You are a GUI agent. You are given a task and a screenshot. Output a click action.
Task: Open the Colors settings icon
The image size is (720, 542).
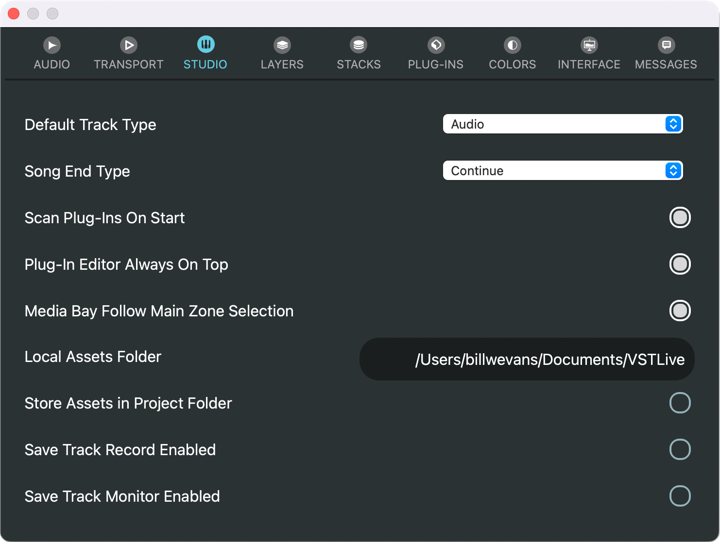(x=512, y=45)
